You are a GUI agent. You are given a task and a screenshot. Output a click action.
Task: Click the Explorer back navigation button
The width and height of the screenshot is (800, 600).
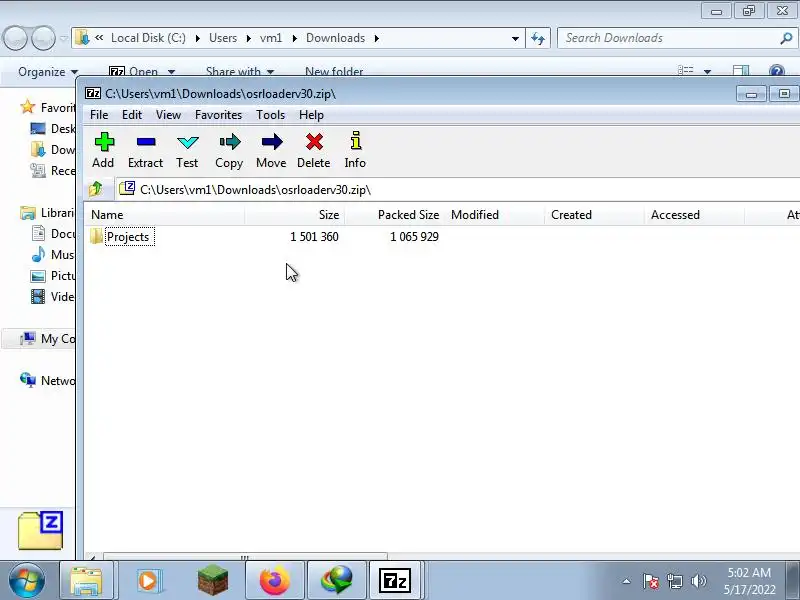pyautogui.click(x=15, y=38)
